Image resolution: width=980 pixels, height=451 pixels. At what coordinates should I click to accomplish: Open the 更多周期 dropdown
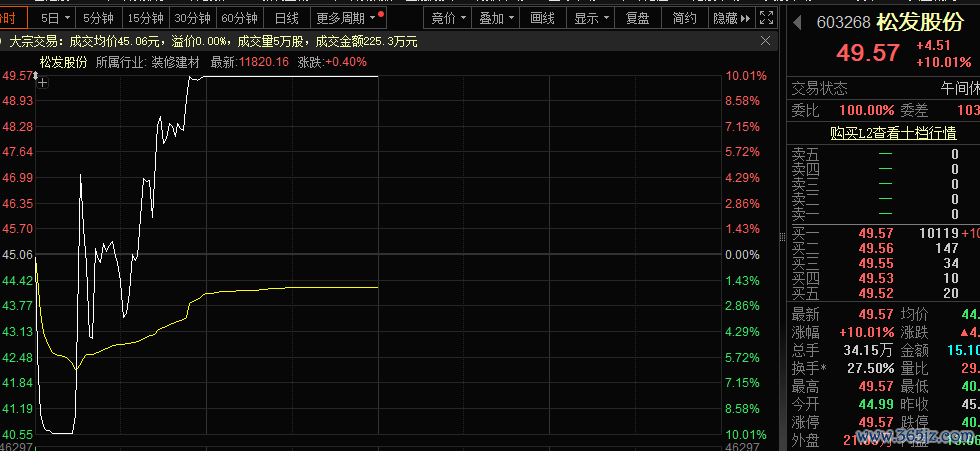pos(349,18)
